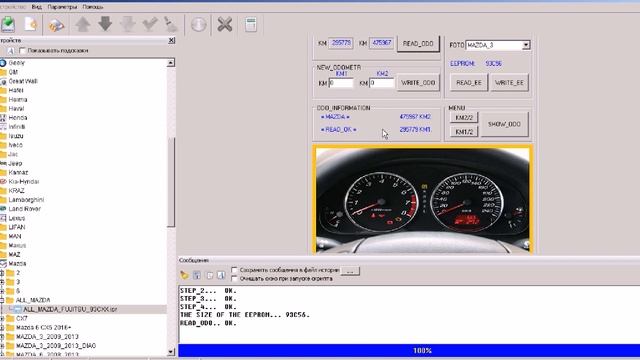Click the greyed-out down-arrow toolbar icon
Image resolution: width=640 pixels, height=360 pixels.
click(x=128, y=24)
